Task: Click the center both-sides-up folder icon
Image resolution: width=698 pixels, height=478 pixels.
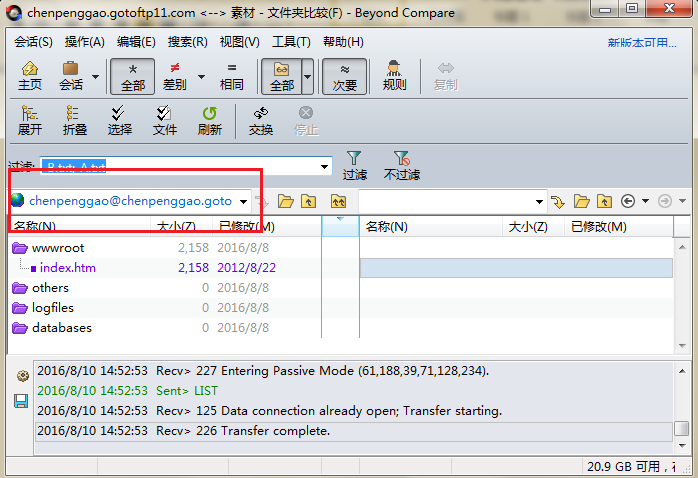Action: (338, 202)
